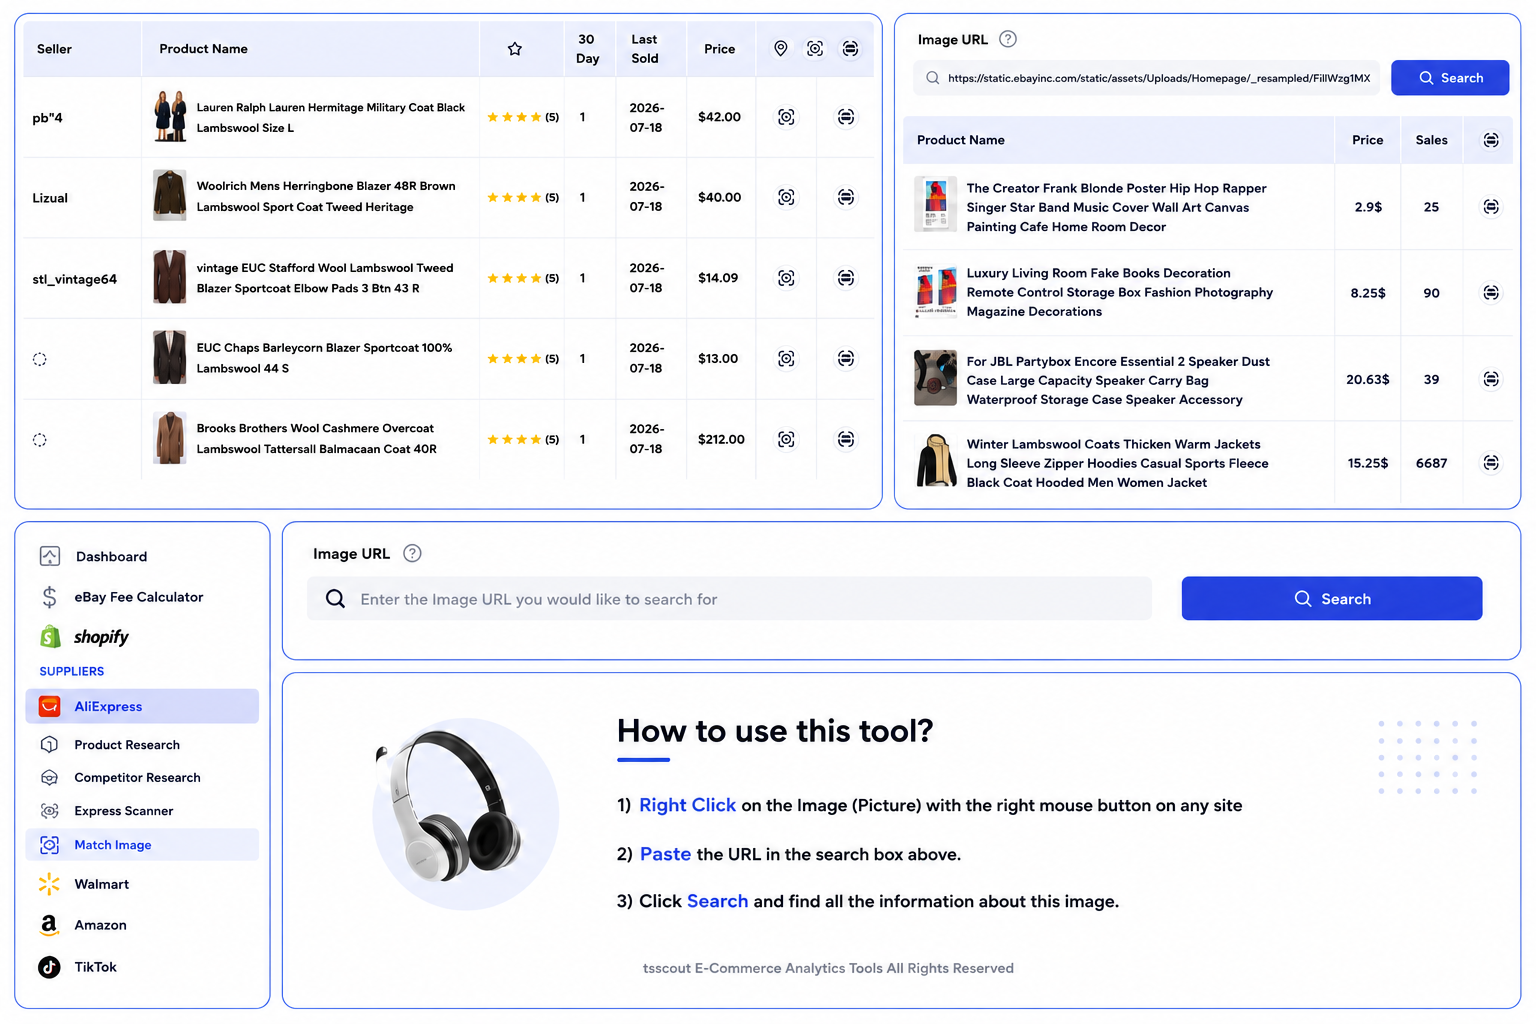
Task: Open link icon for Winter Lambswool Coats row
Action: click(1491, 463)
